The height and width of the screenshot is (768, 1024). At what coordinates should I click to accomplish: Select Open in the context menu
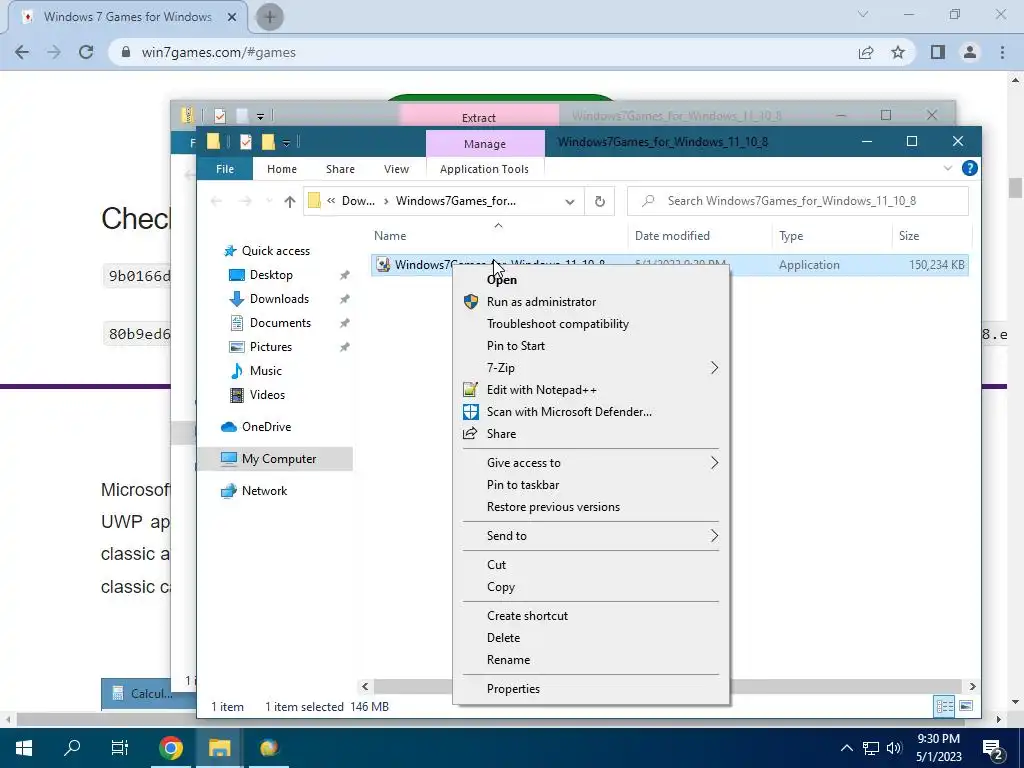click(502, 280)
